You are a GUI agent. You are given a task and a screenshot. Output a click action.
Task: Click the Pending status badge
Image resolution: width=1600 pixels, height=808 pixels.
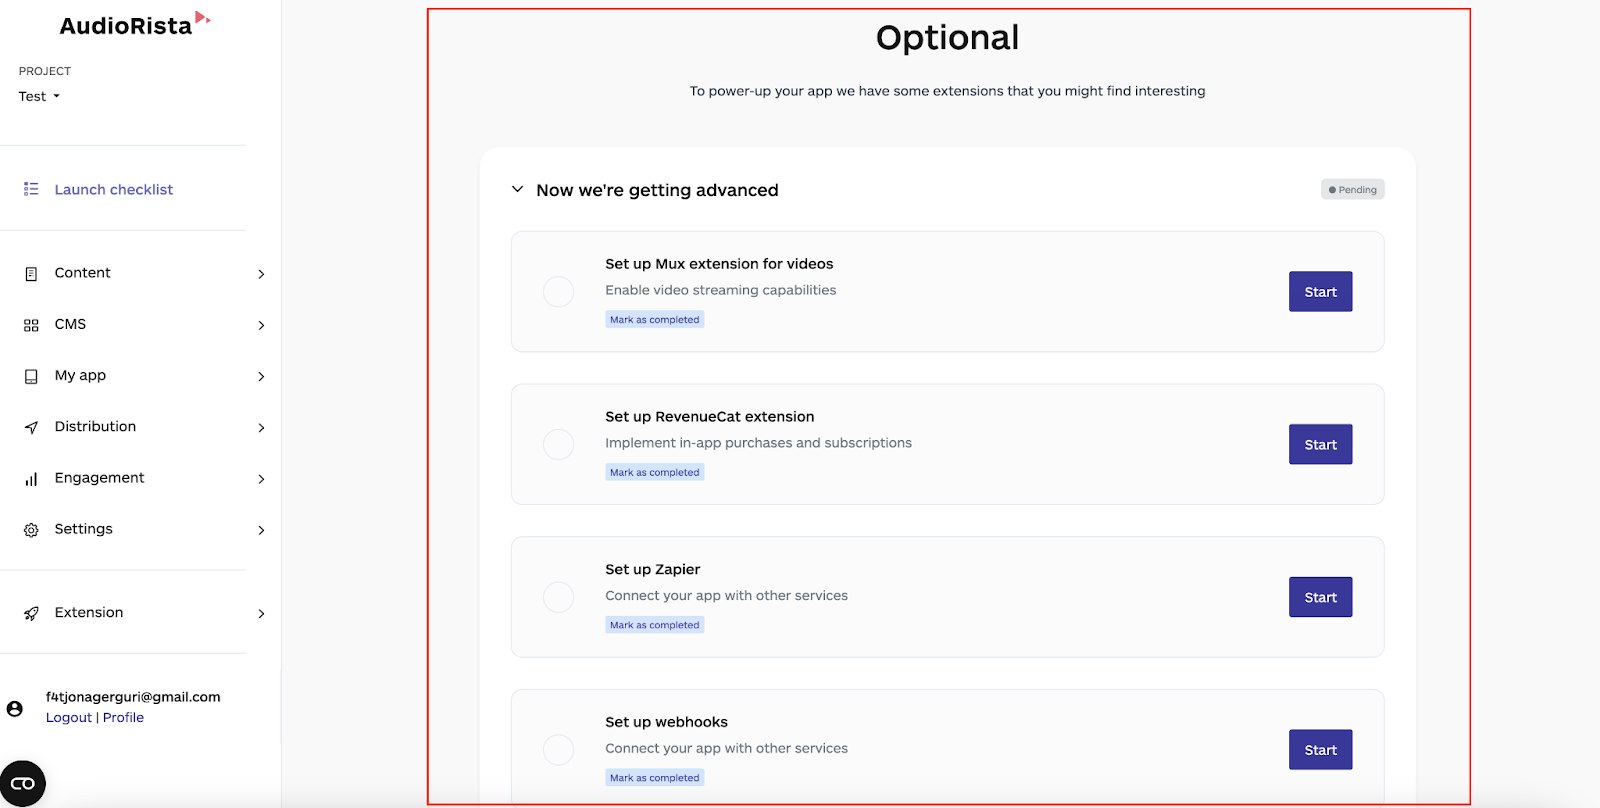pyautogui.click(x=1353, y=189)
